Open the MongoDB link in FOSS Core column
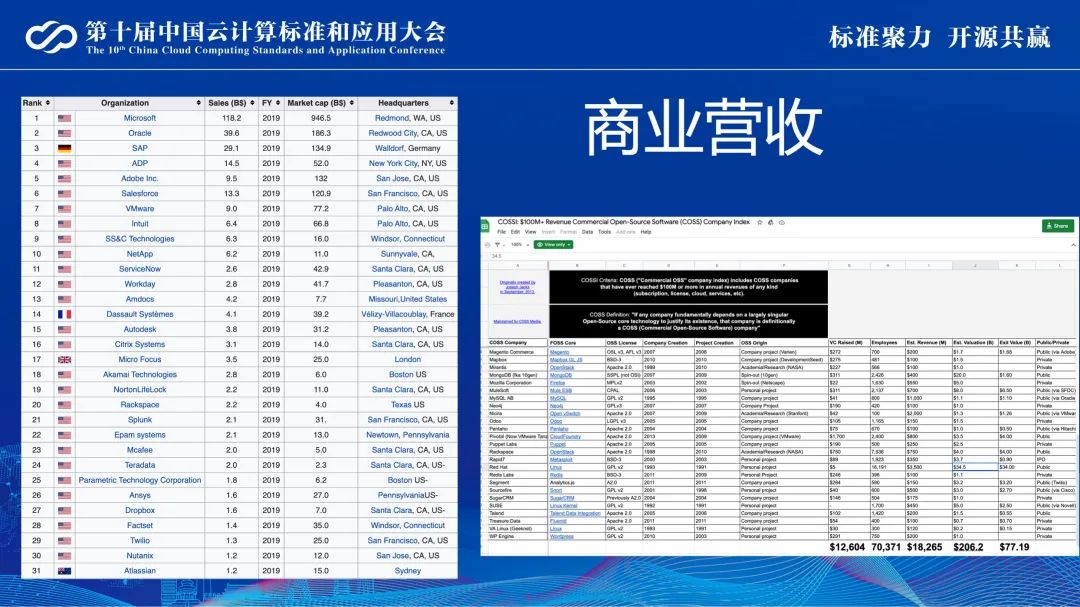 tap(561, 375)
